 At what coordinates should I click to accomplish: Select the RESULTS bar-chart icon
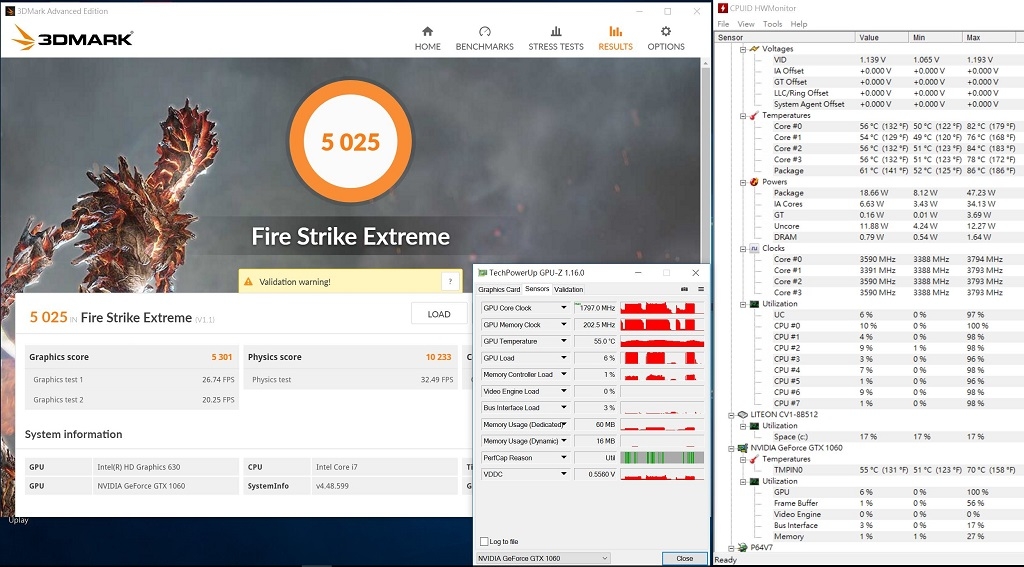[x=615, y=31]
